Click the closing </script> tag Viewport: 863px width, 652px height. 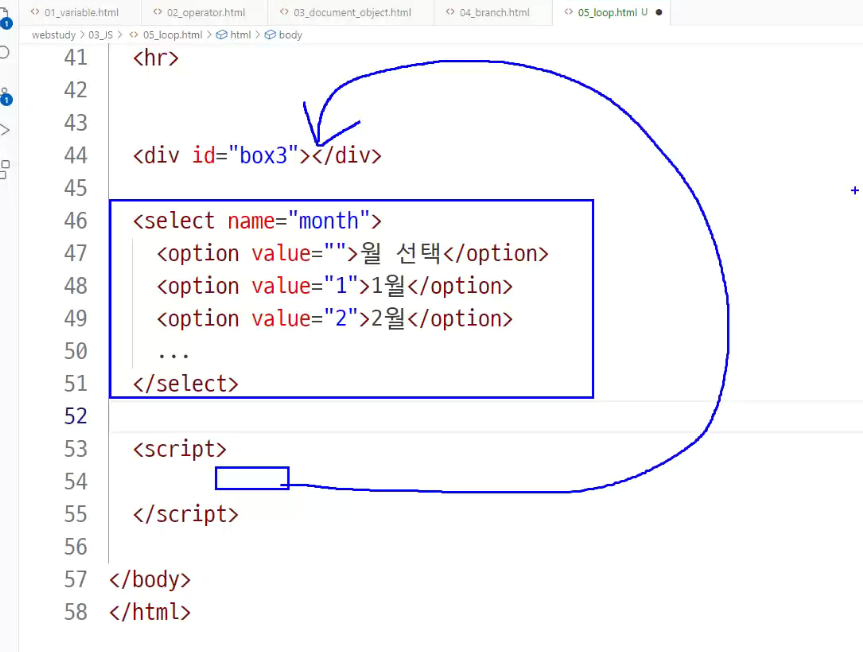(x=185, y=514)
